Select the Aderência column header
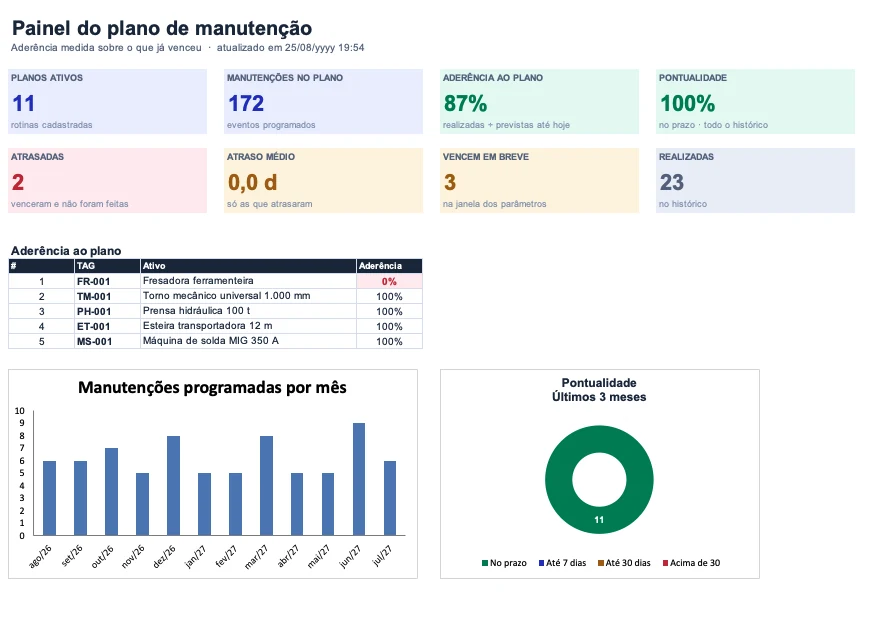The width and height of the screenshot is (869, 631). (389, 266)
